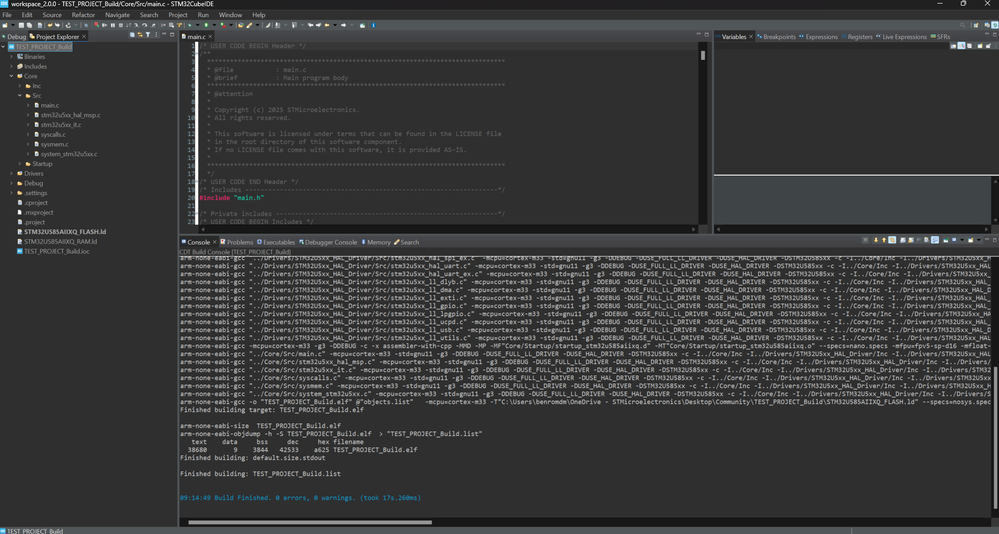Click the Search magnifier icon in top toolbar
This screenshot has width=999, height=534.
[x=962, y=25]
